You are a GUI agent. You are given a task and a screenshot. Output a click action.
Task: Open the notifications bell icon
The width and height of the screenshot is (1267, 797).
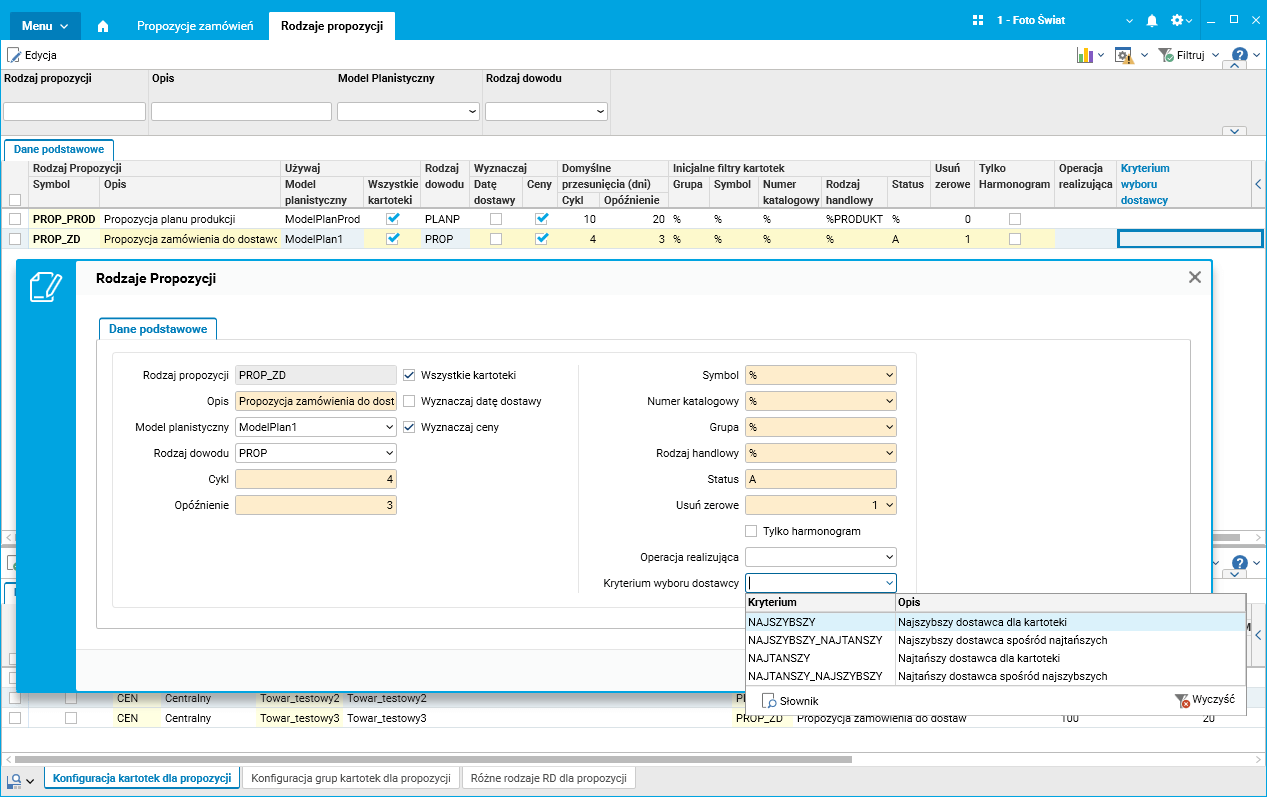tap(1151, 21)
